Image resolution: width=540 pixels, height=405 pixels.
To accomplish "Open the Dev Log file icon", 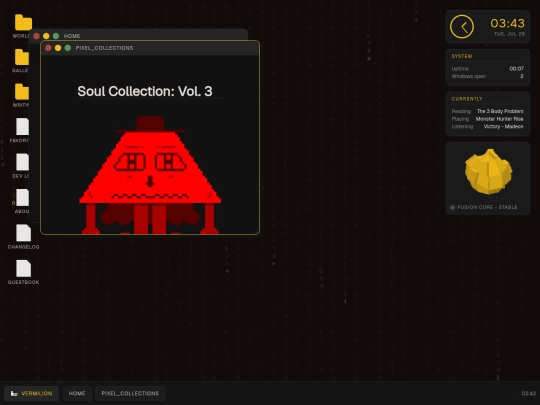I will coord(22,162).
